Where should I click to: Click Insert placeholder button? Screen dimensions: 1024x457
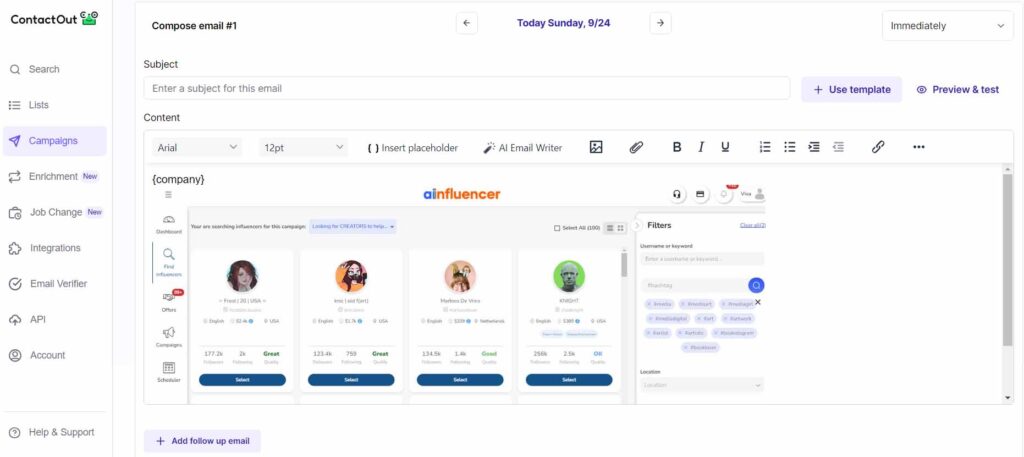413,148
